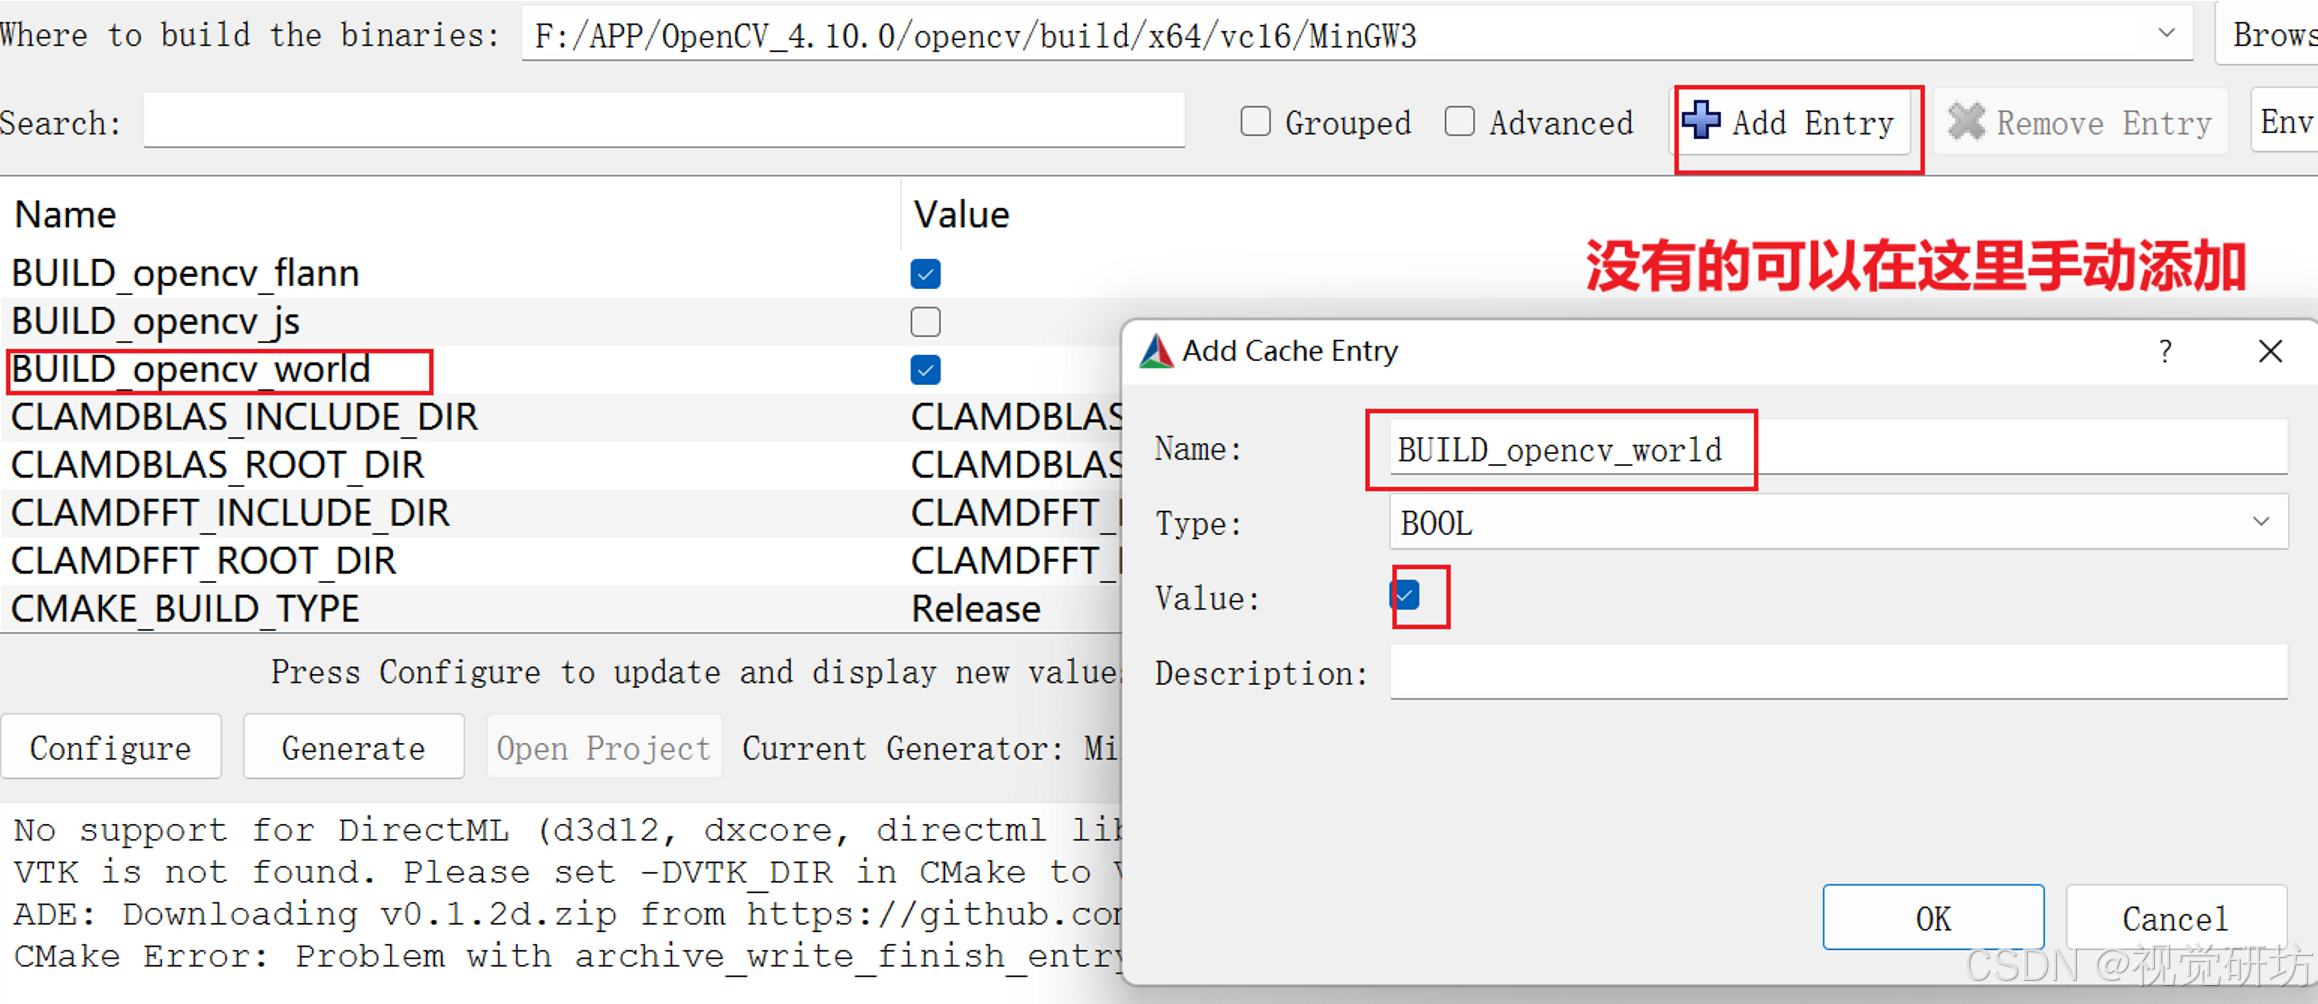Click the Generate button
The width and height of the screenshot is (2318, 1004).
pyautogui.click(x=353, y=747)
